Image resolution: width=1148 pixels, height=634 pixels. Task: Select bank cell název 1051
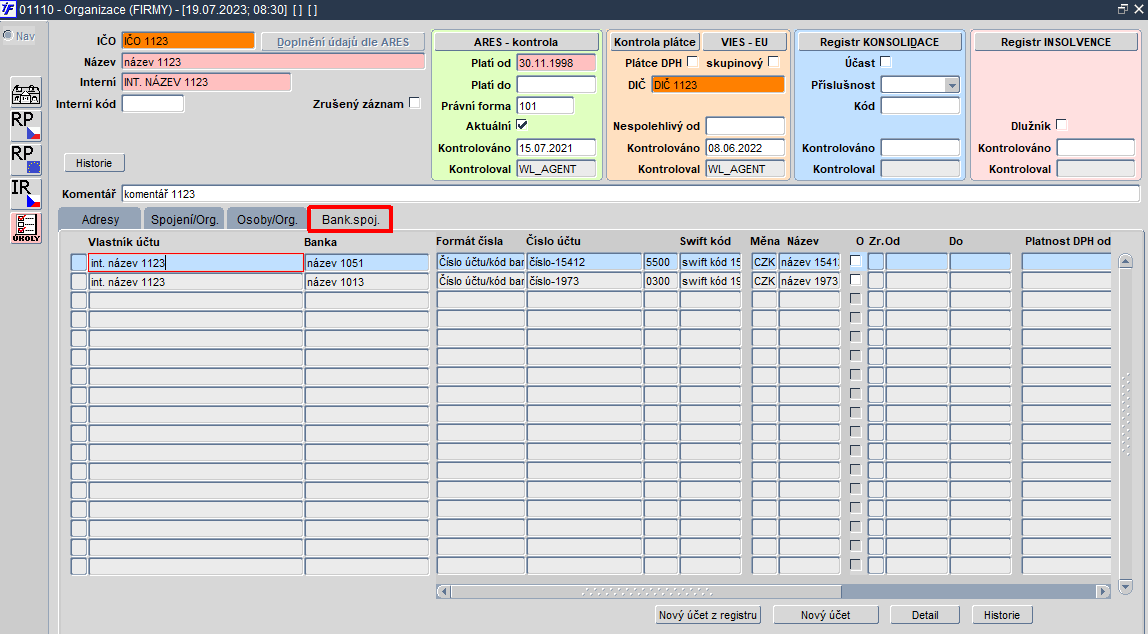tap(367, 263)
